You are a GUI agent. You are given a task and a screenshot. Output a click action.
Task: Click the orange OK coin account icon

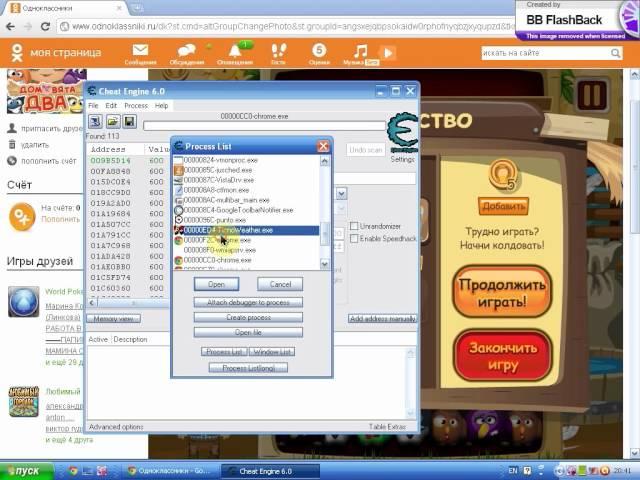click(22, 216)
